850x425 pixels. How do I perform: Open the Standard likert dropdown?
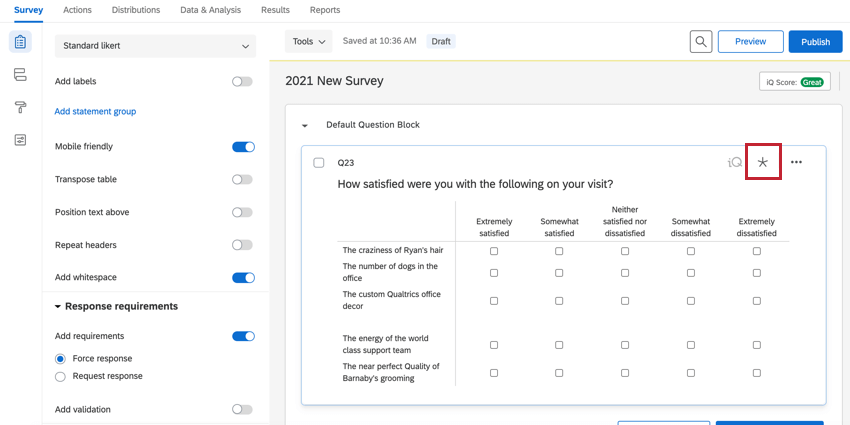click(155, 46)
